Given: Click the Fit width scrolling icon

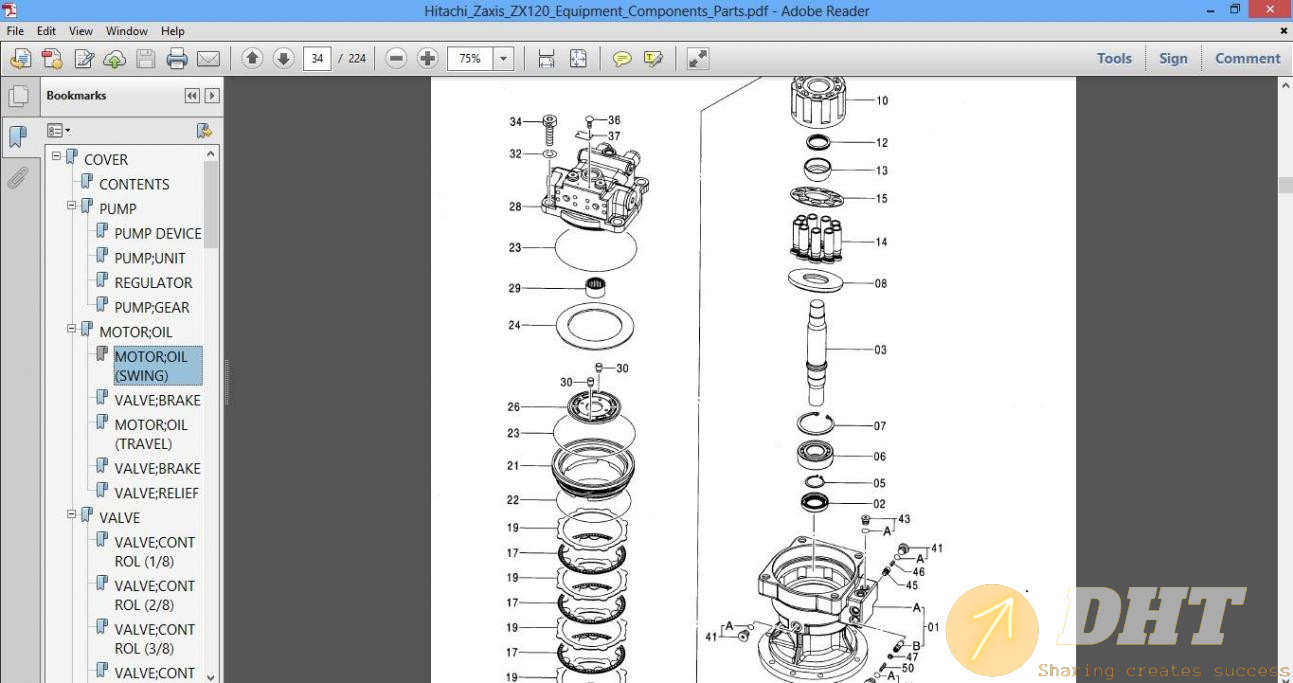Looking at the screenshot, I should [x=546, y=59].
